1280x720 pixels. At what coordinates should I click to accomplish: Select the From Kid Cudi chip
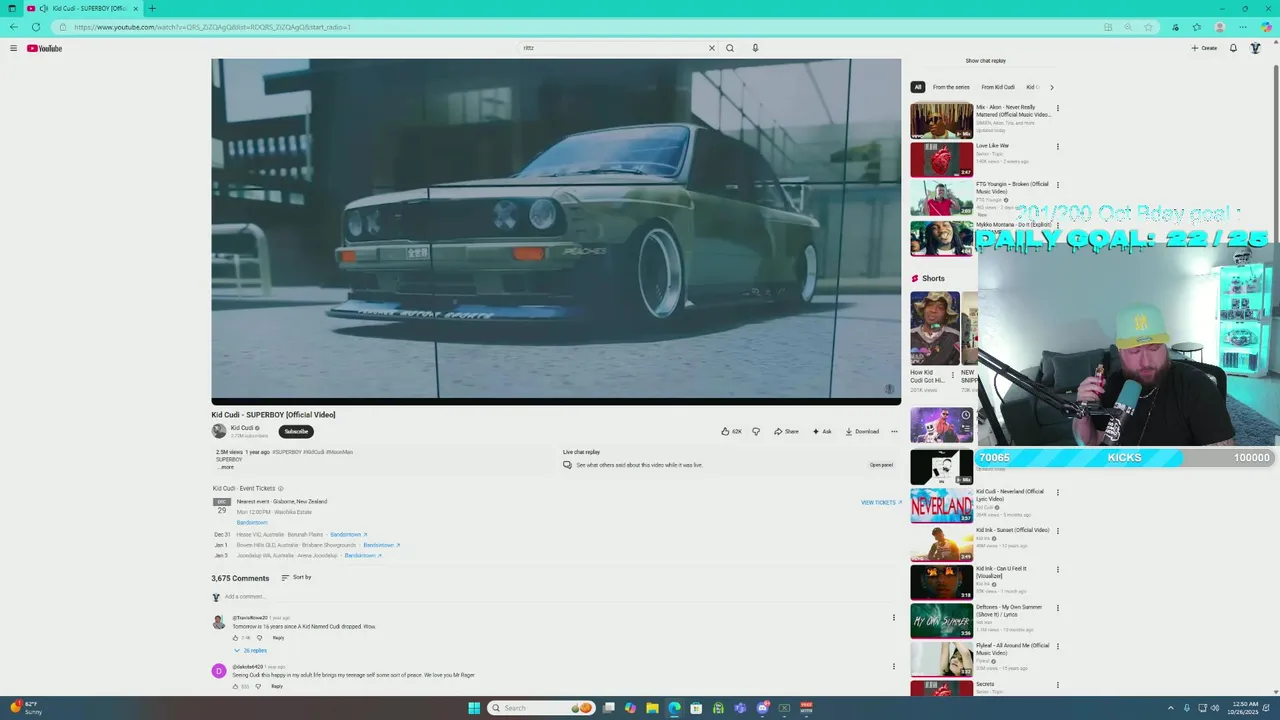point(998,87)
